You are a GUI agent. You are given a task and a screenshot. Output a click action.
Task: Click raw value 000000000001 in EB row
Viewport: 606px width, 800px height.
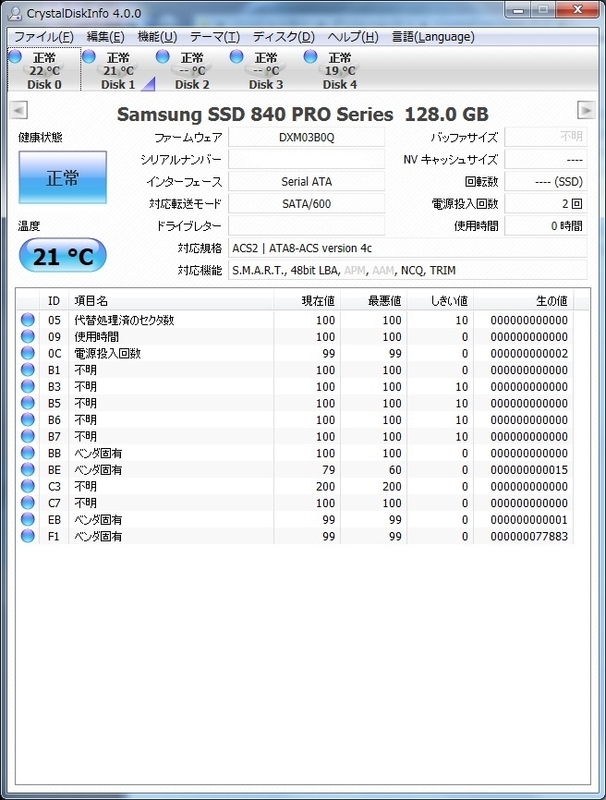click(529, 519)
